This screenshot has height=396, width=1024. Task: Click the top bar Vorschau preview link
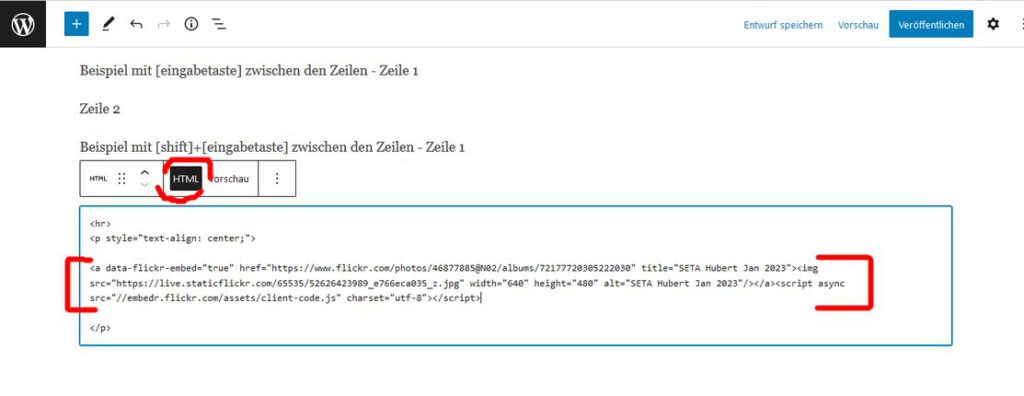pos(858,25)
